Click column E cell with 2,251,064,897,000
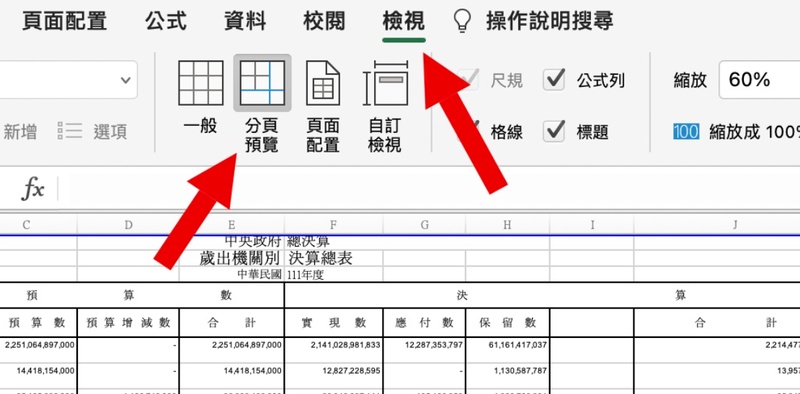Screen dimensions: 800x394 tap(232, 350)
